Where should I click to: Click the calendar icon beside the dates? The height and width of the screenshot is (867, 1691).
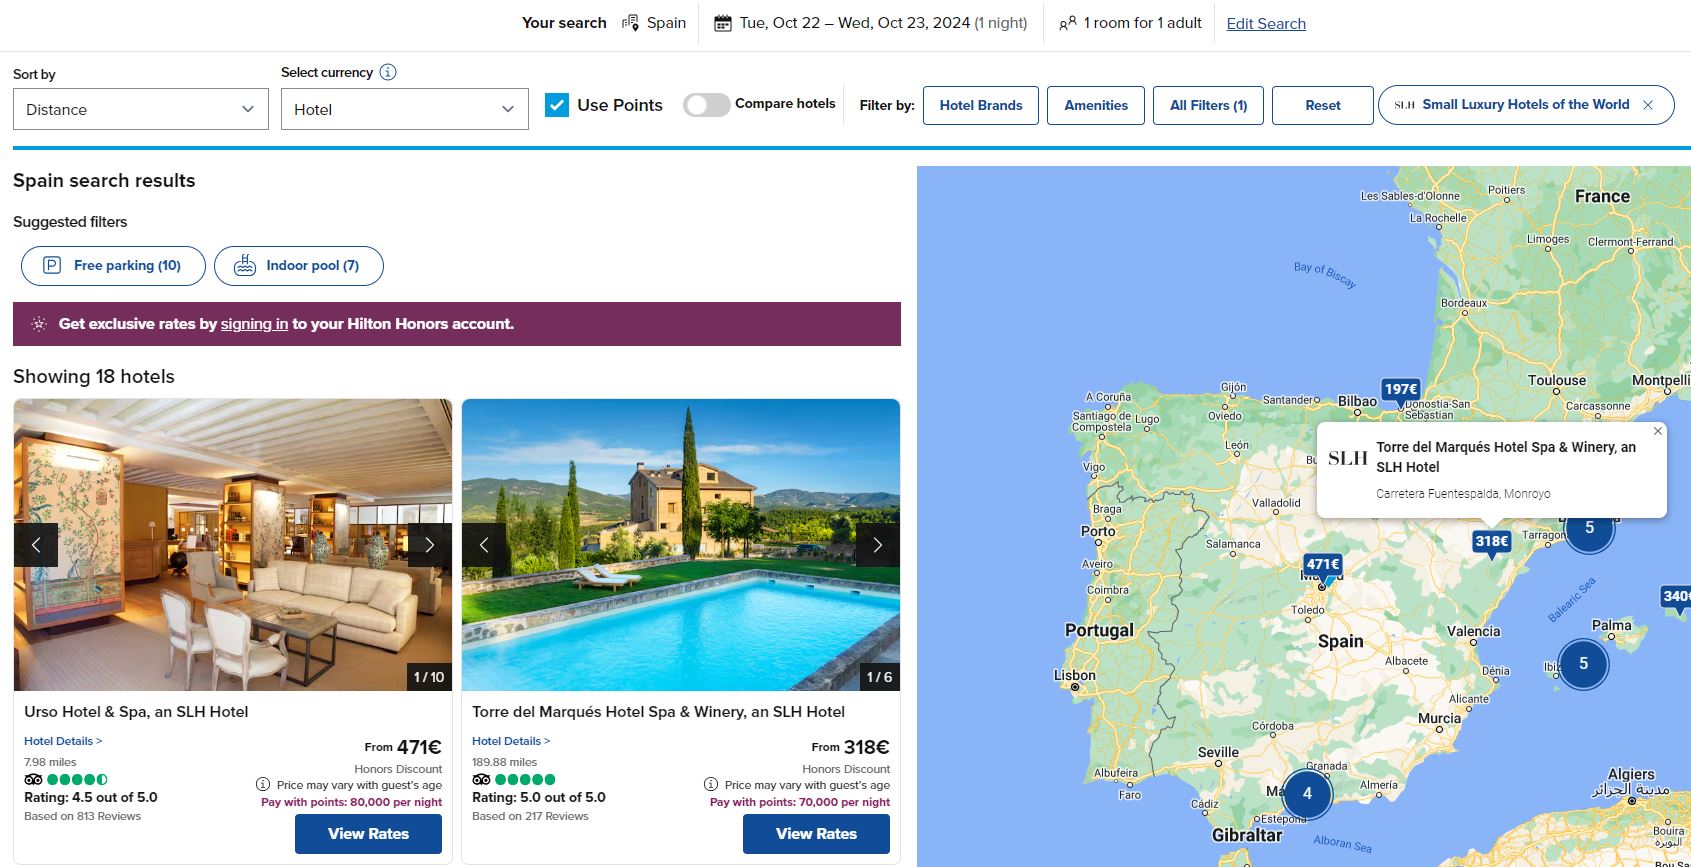pyautogui.click(x=722, y=23)
